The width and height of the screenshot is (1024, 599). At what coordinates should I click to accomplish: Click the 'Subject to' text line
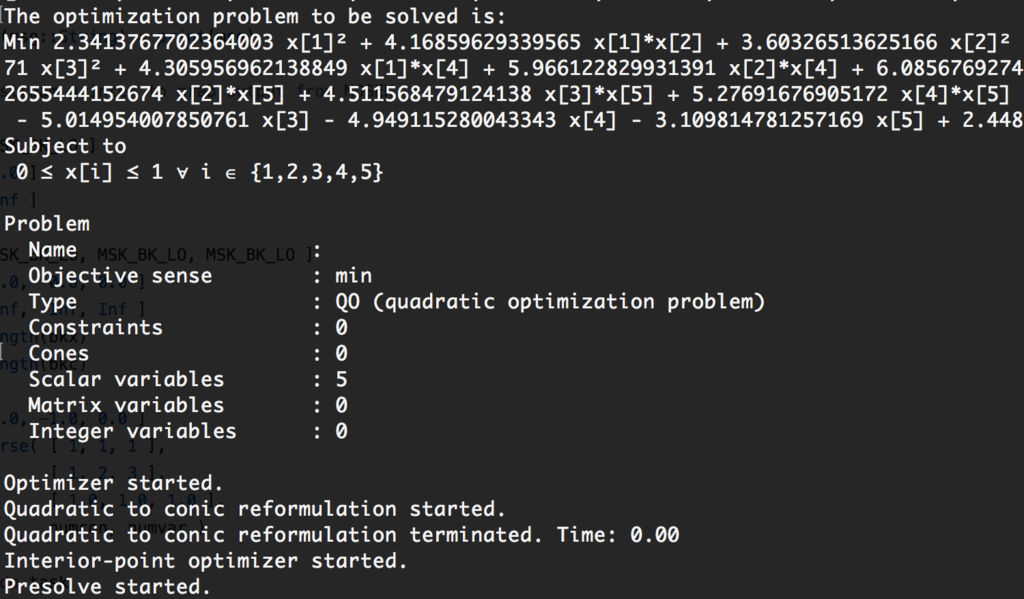65,146
